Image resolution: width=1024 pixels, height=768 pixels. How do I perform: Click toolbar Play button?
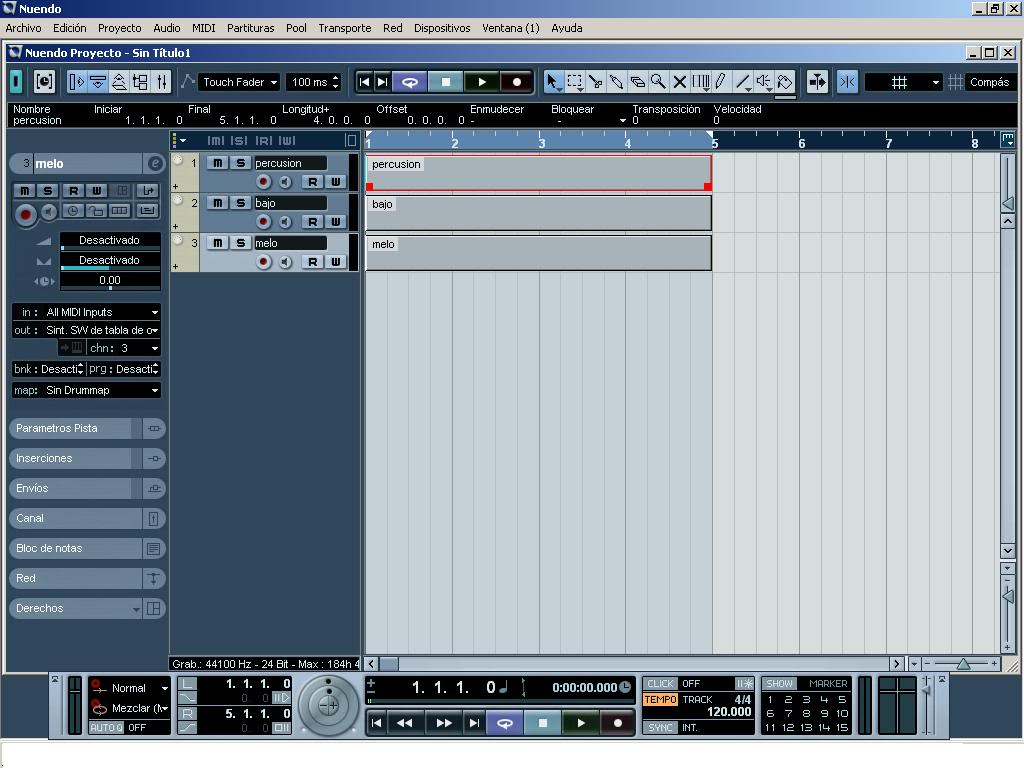[x=481, y=82]
